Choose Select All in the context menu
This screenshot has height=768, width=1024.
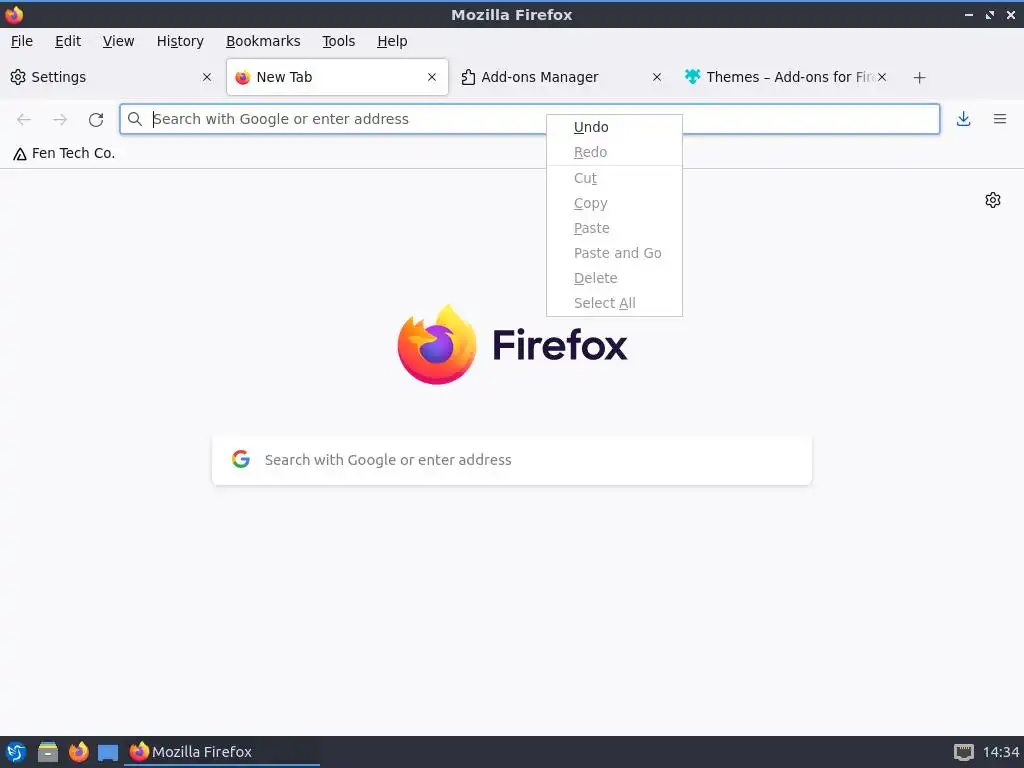(615, 303)
